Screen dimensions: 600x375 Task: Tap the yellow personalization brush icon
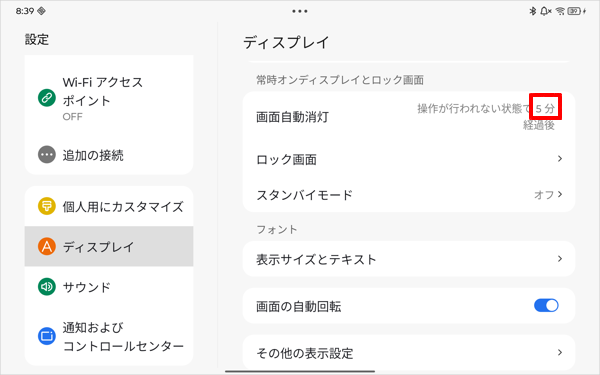47,206
